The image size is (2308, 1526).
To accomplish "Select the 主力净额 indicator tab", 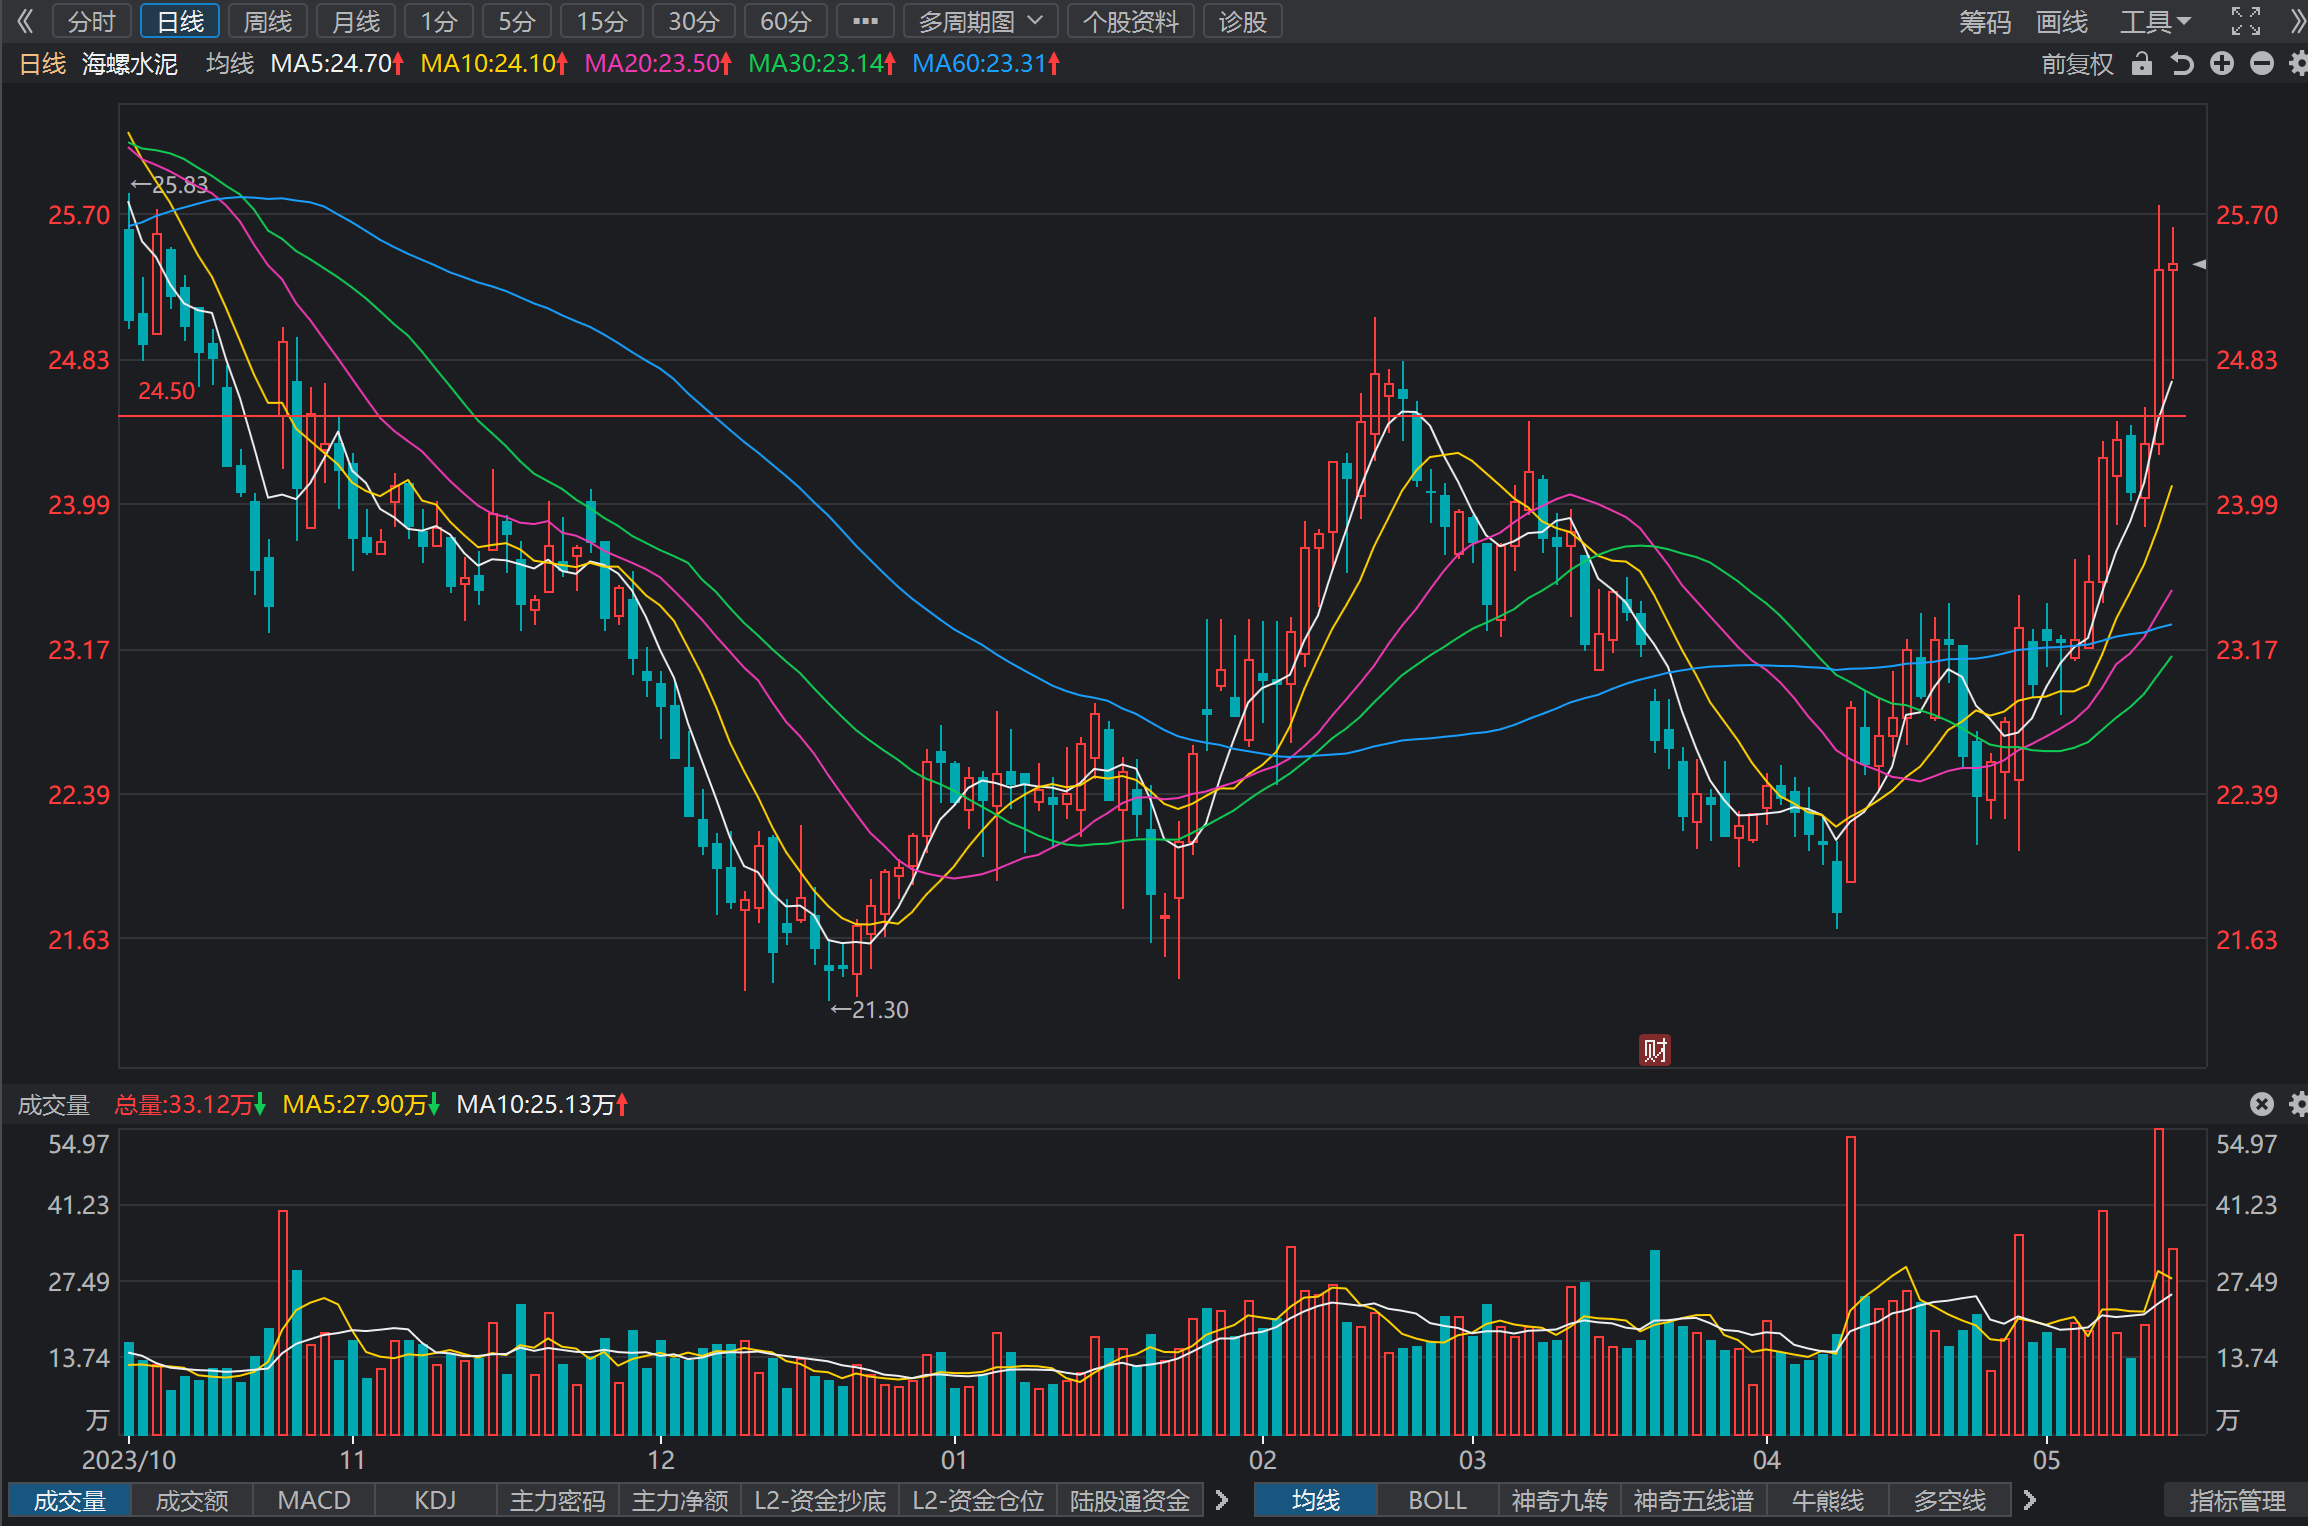I will point(680,1500).
